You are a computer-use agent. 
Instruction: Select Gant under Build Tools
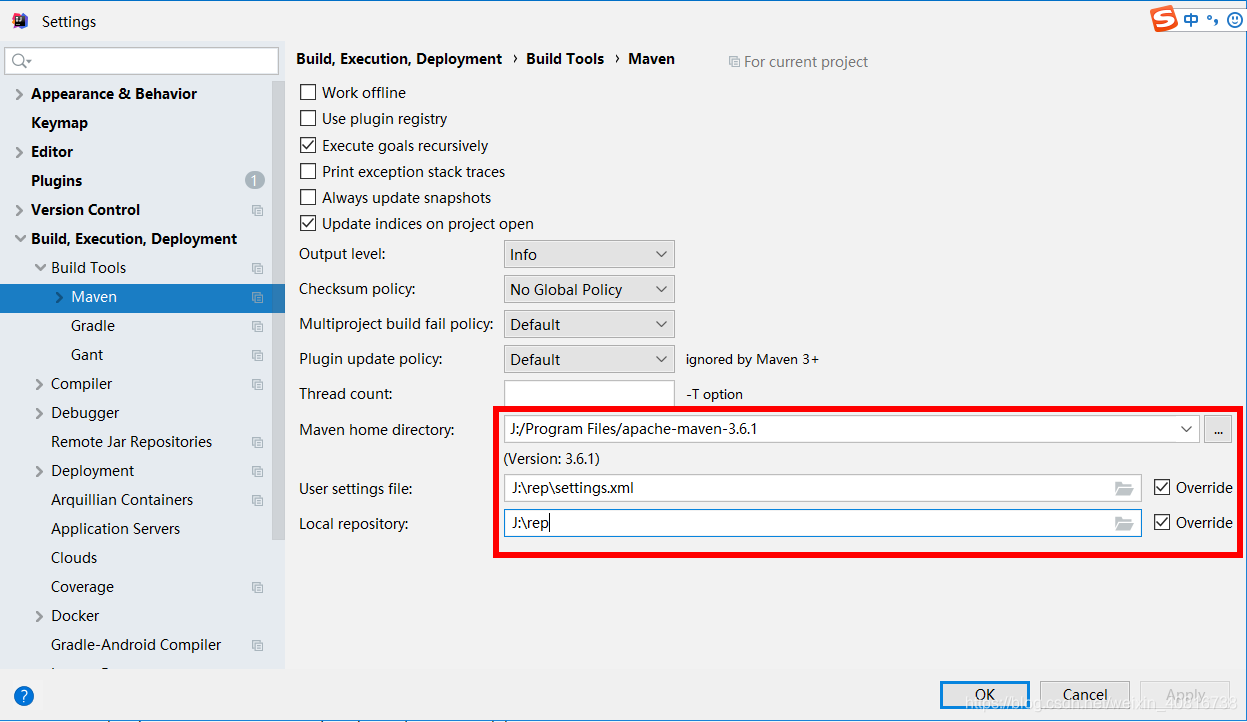(x=87, y=355)
